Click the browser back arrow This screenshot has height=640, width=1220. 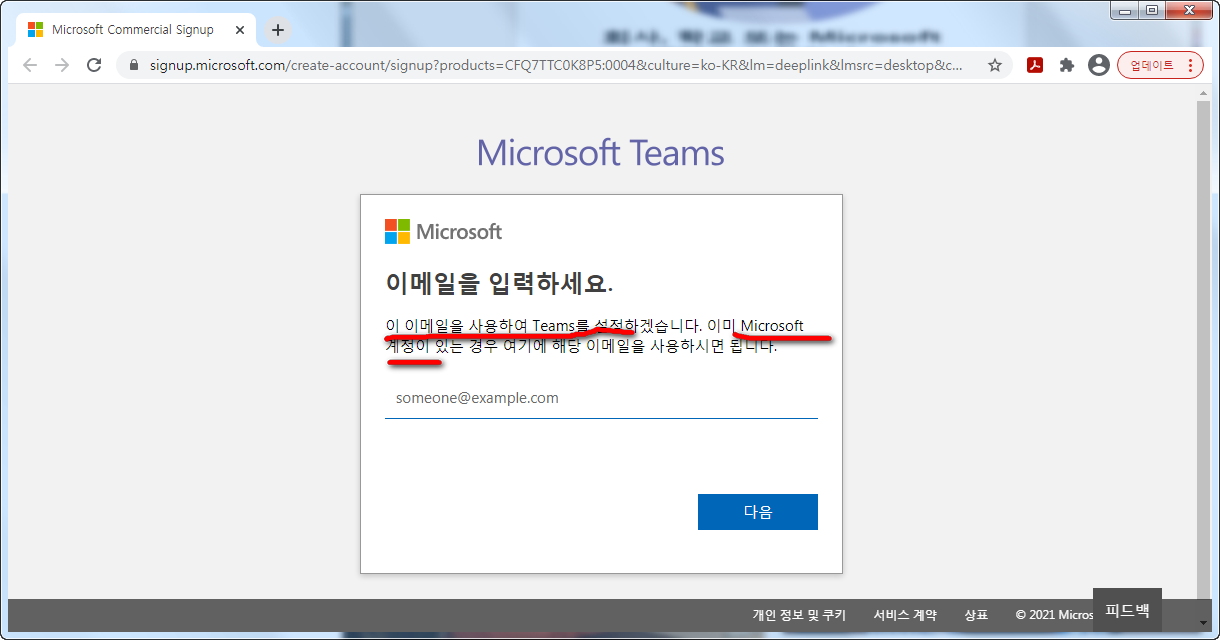click(30, 65)
